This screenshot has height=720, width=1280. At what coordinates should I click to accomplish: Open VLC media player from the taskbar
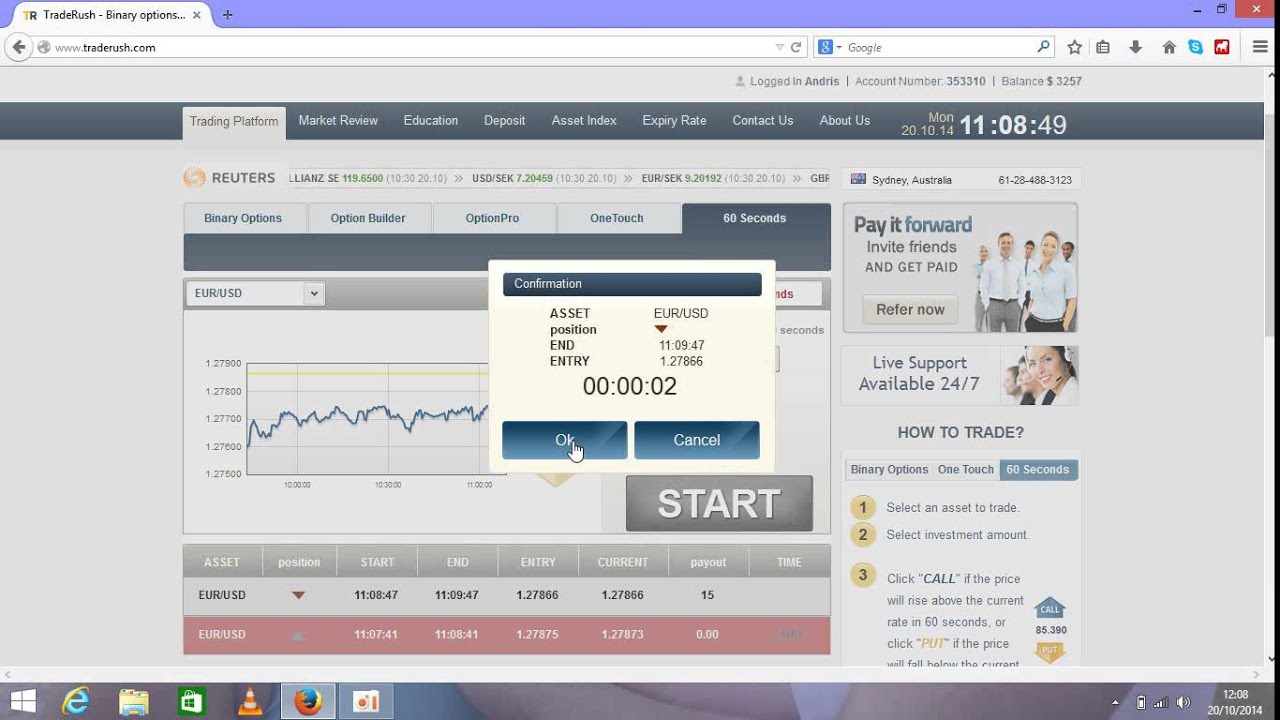[249, 702]
